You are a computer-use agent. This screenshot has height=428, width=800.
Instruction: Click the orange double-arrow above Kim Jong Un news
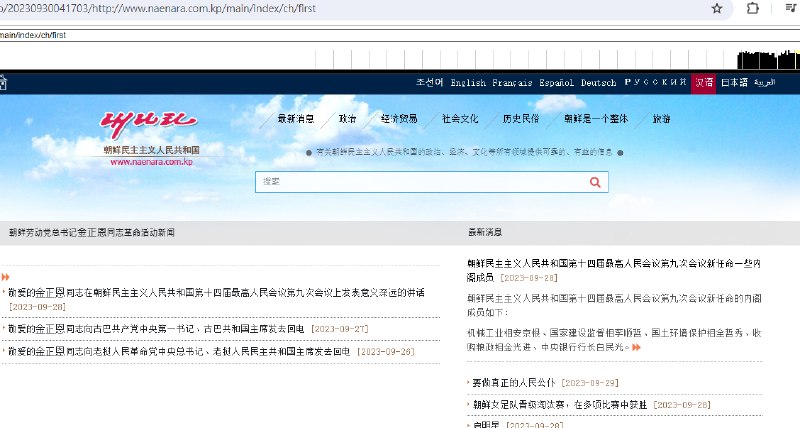[5, 277]
